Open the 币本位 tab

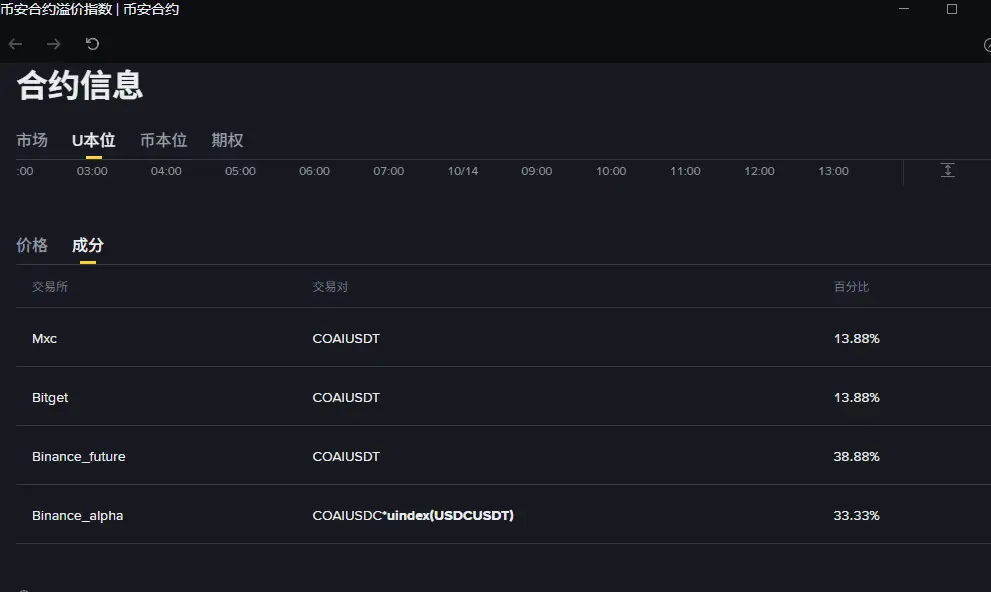coord(163,140)
